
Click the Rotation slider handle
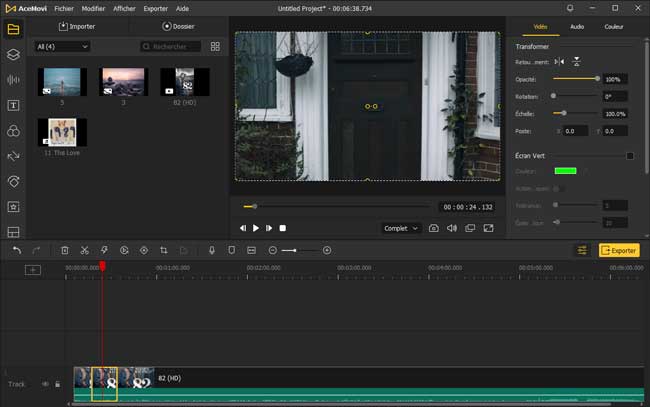[553, 96]
